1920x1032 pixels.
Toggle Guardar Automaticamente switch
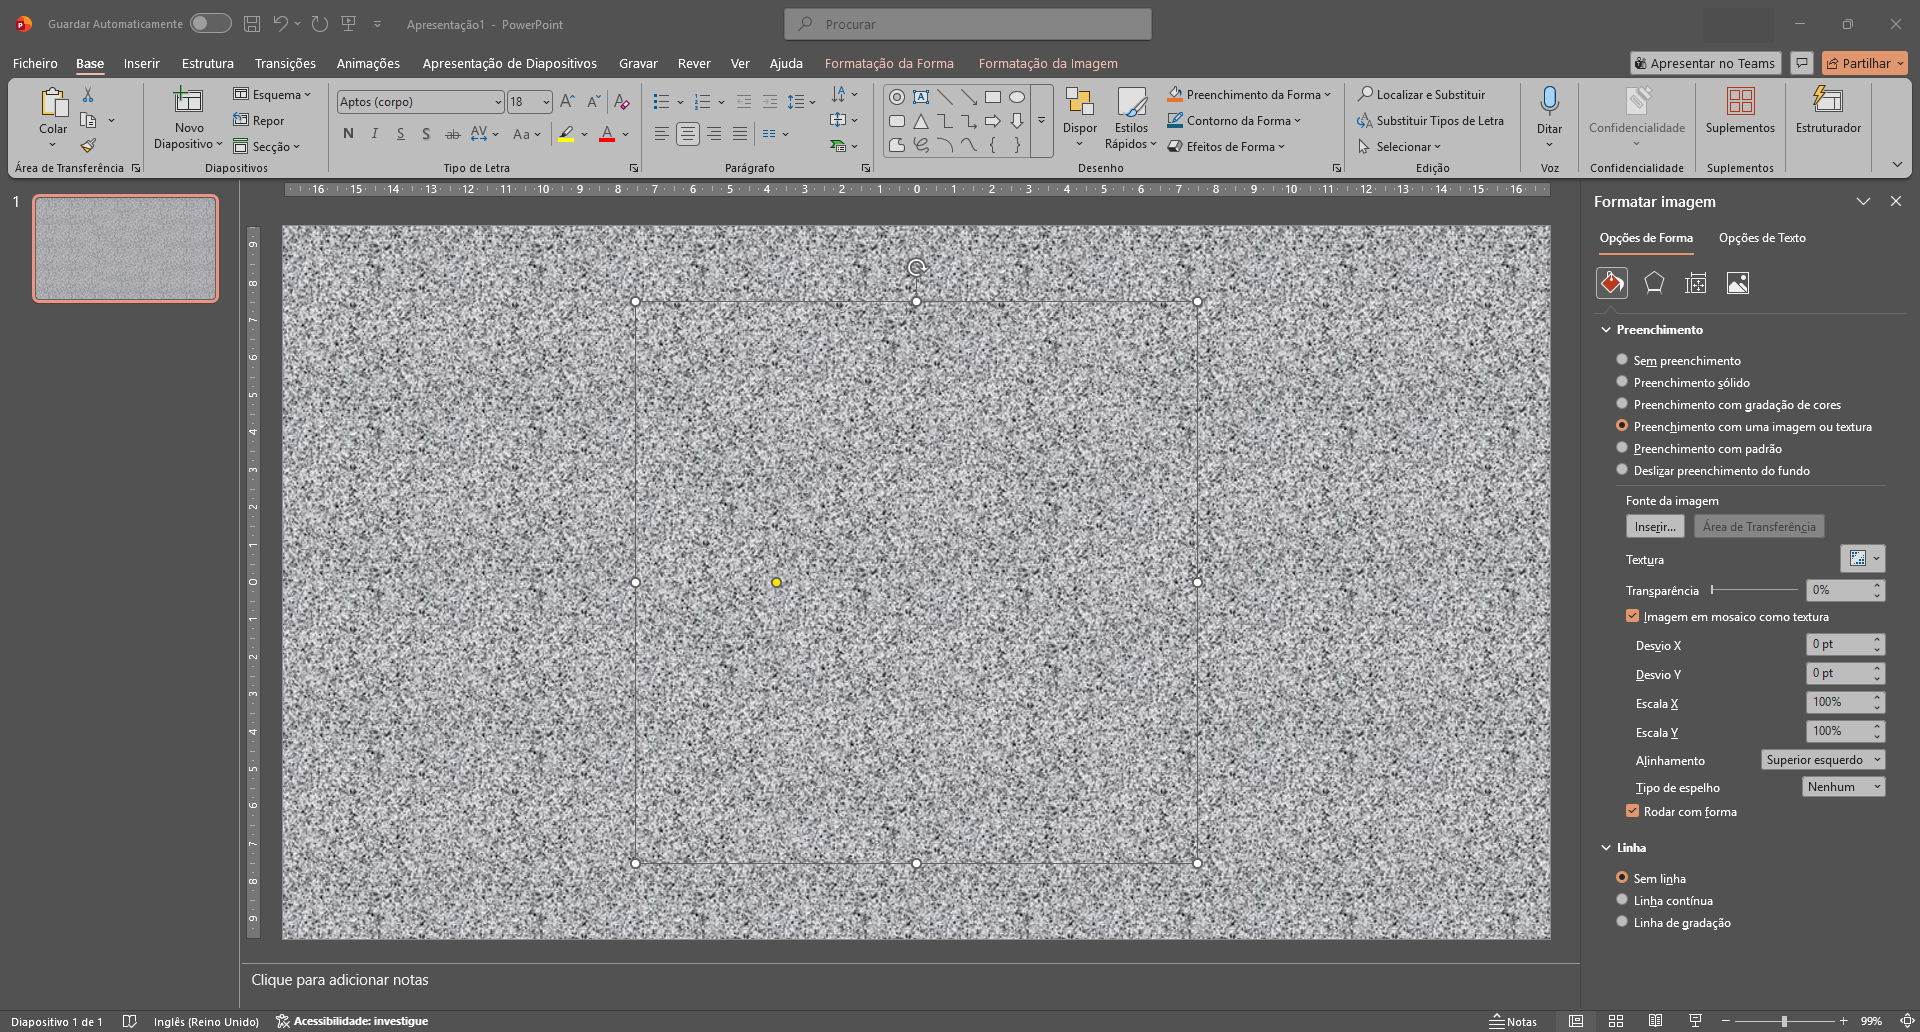[211, 23]
